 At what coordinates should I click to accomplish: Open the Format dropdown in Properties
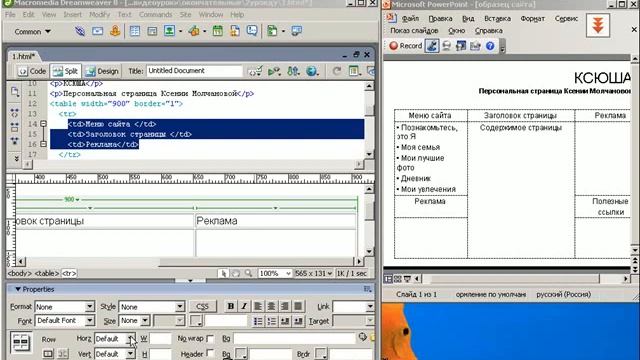click(90, 307)
